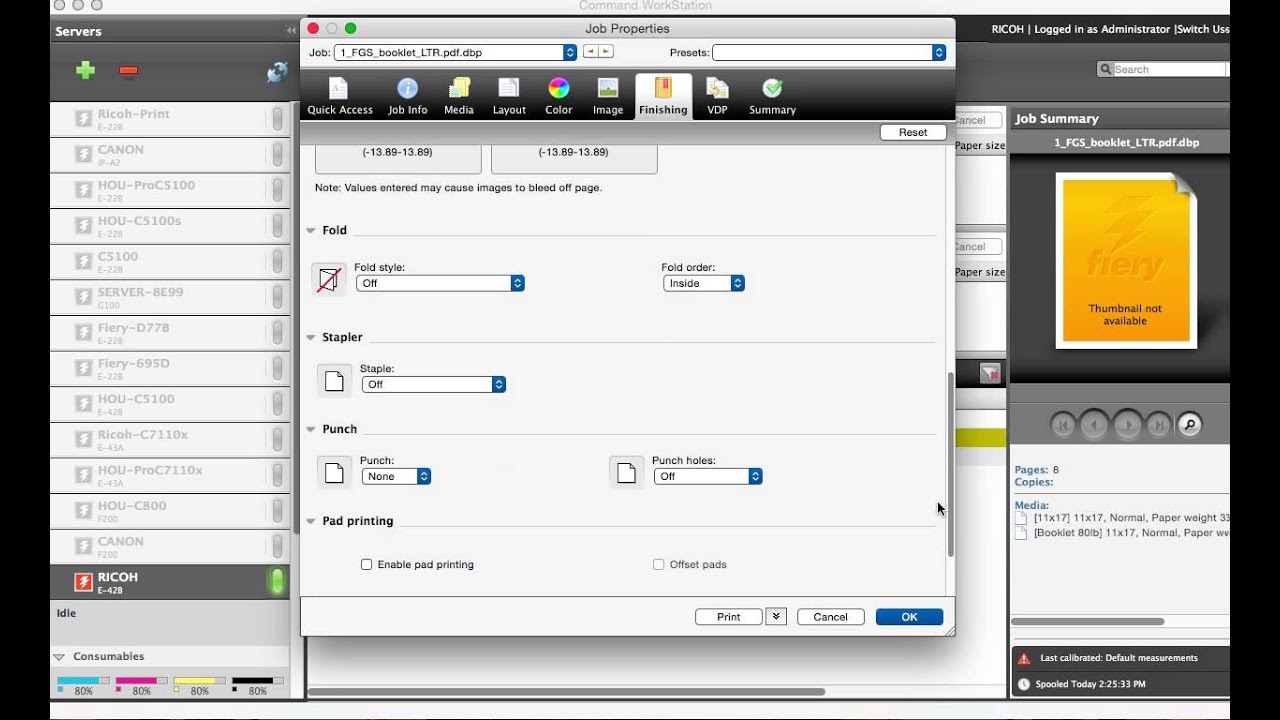Click the page icon beside Punch holes

pyautogui.click(x=626, y=472)
